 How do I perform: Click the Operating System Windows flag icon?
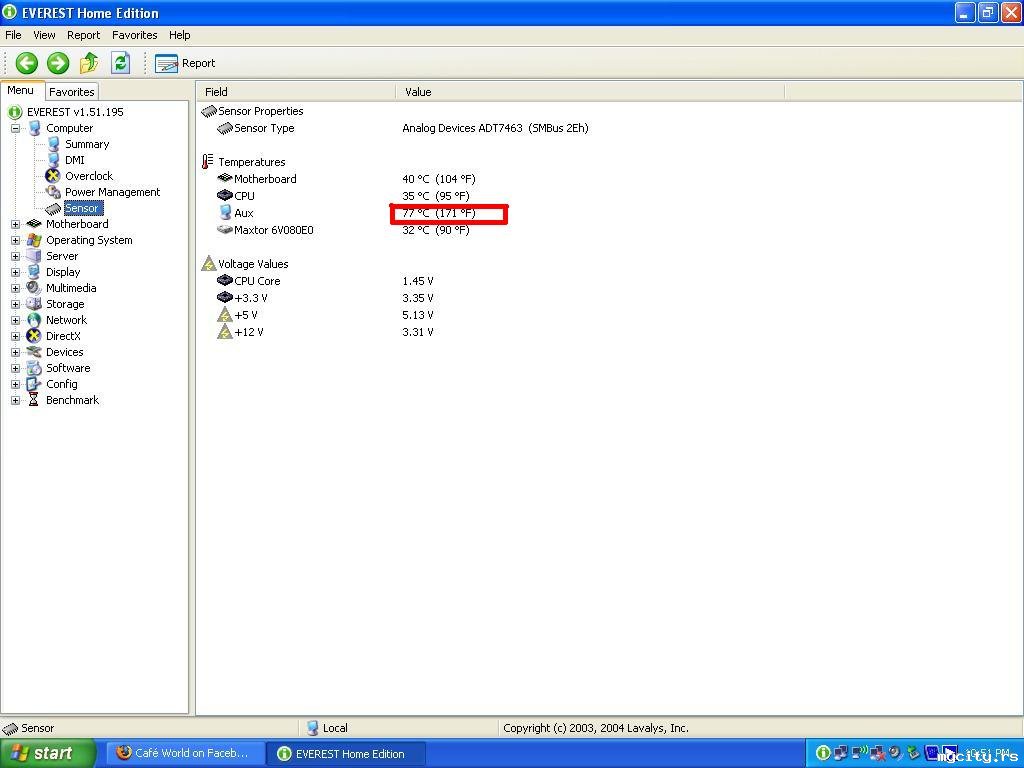[x=34, y=240]
